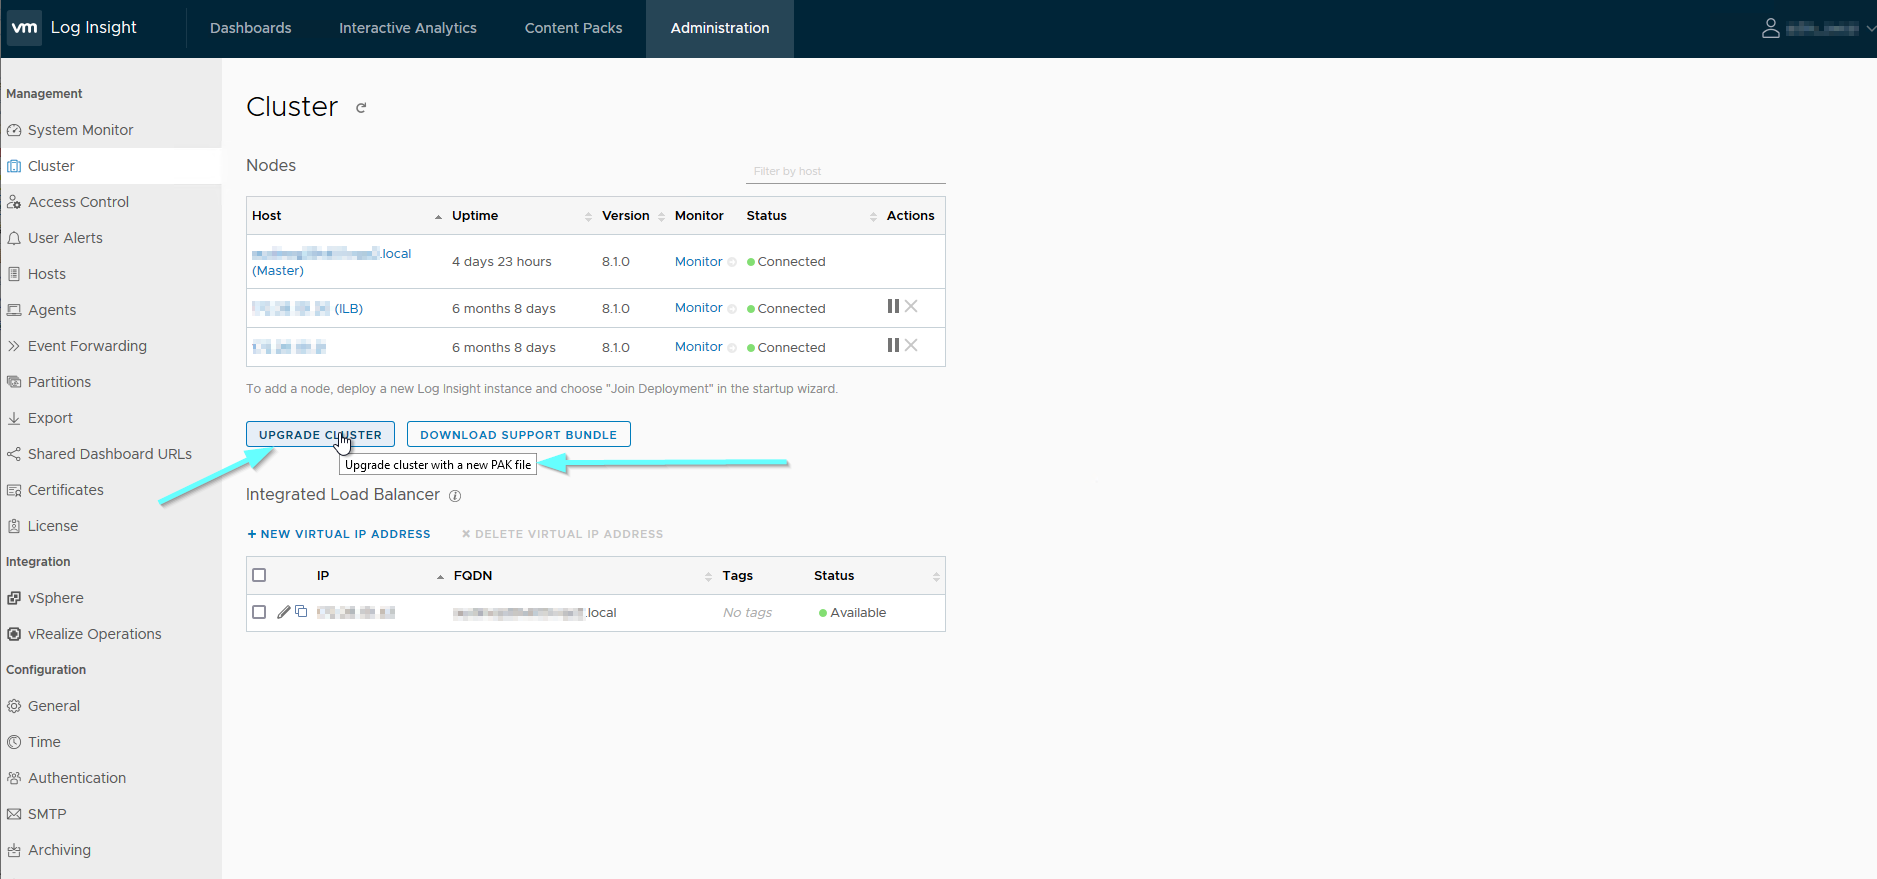
Task: Click the Master host name link
Action: (331, 262)
